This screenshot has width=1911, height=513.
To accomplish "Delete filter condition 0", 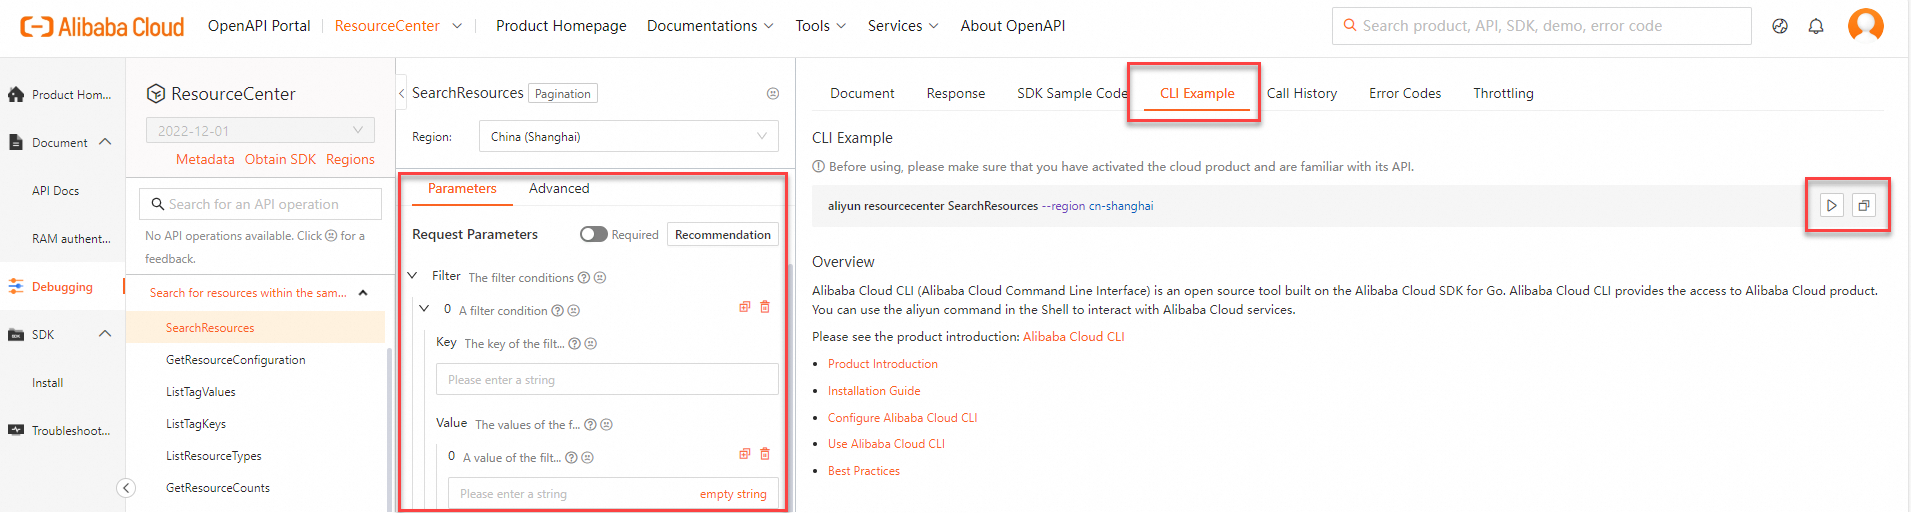I will [765, 307].
